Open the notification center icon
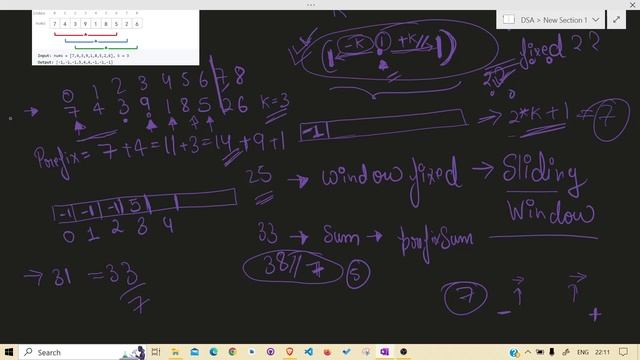Screen dimensions: 640x360 coord(623,352)
